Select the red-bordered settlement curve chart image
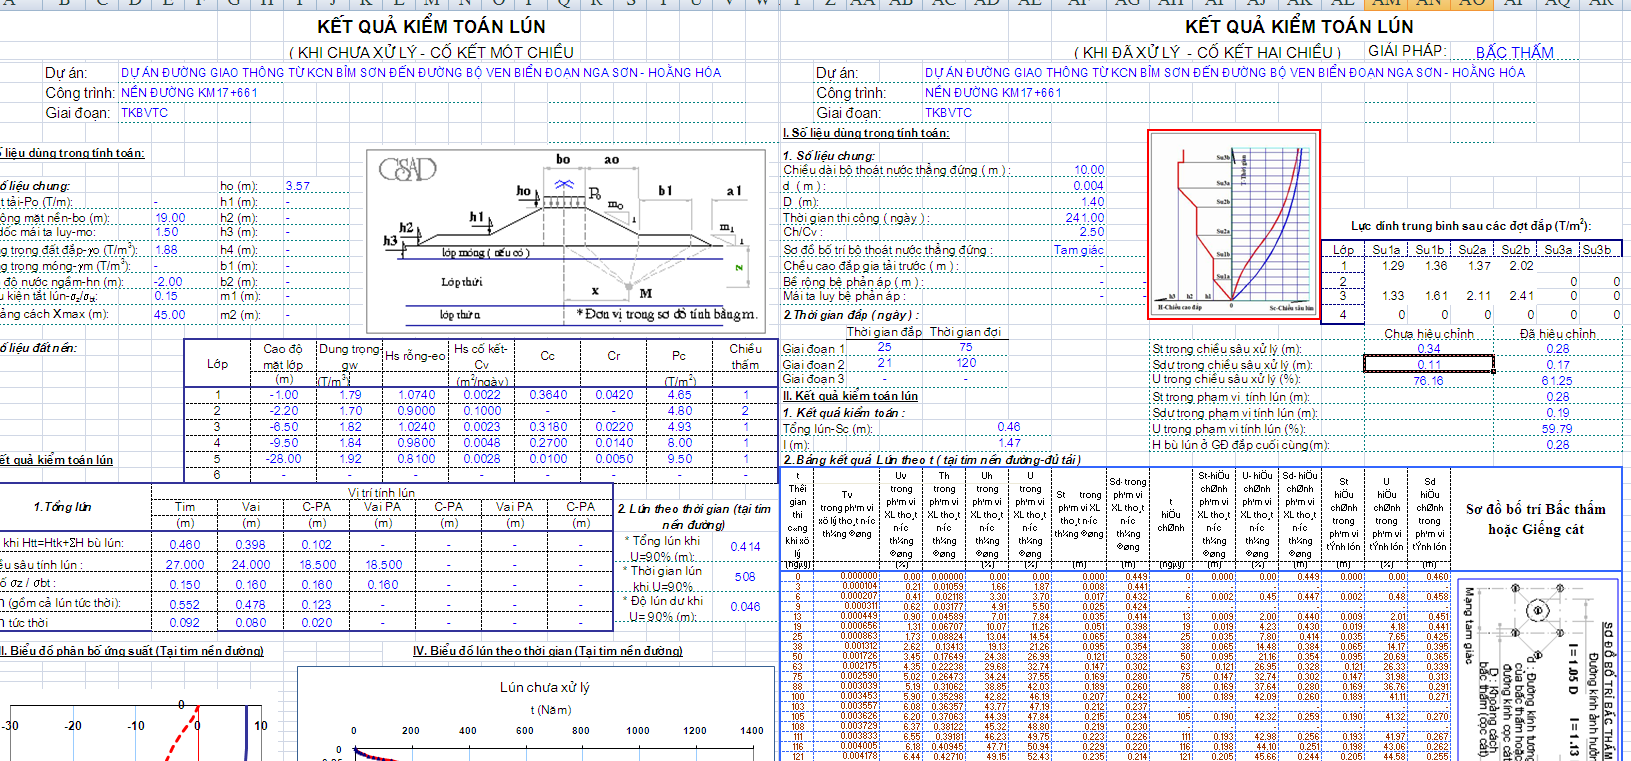 tap(1234, 226)
